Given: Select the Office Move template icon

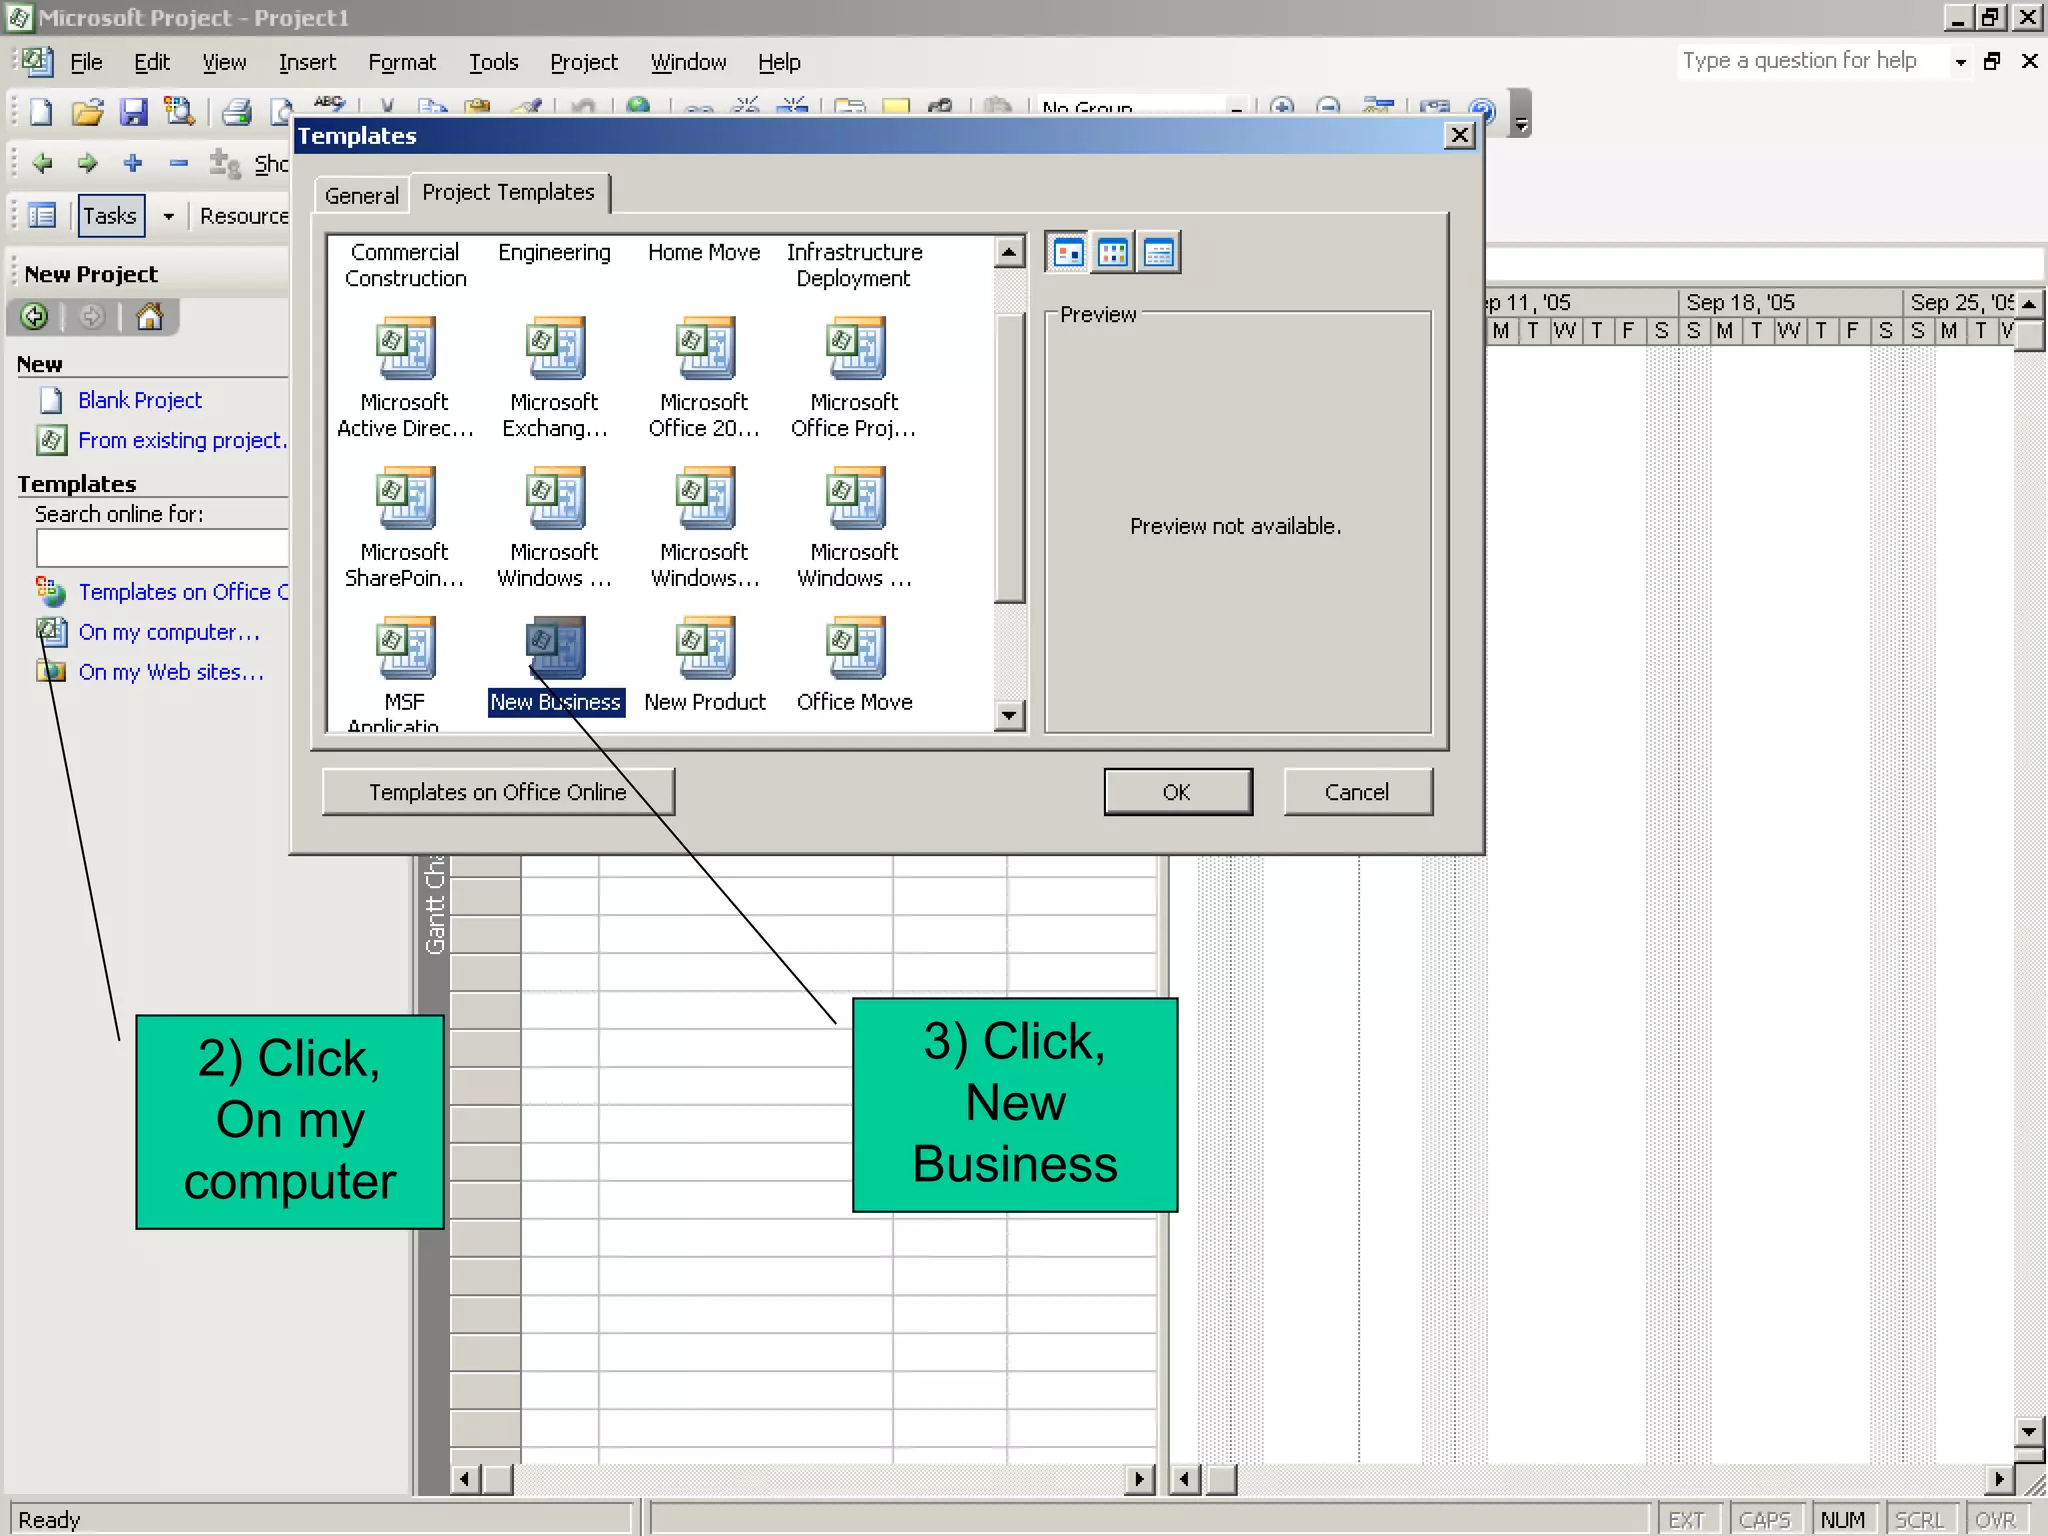Looking at the screenshot, I should click(x=855, y=650).
